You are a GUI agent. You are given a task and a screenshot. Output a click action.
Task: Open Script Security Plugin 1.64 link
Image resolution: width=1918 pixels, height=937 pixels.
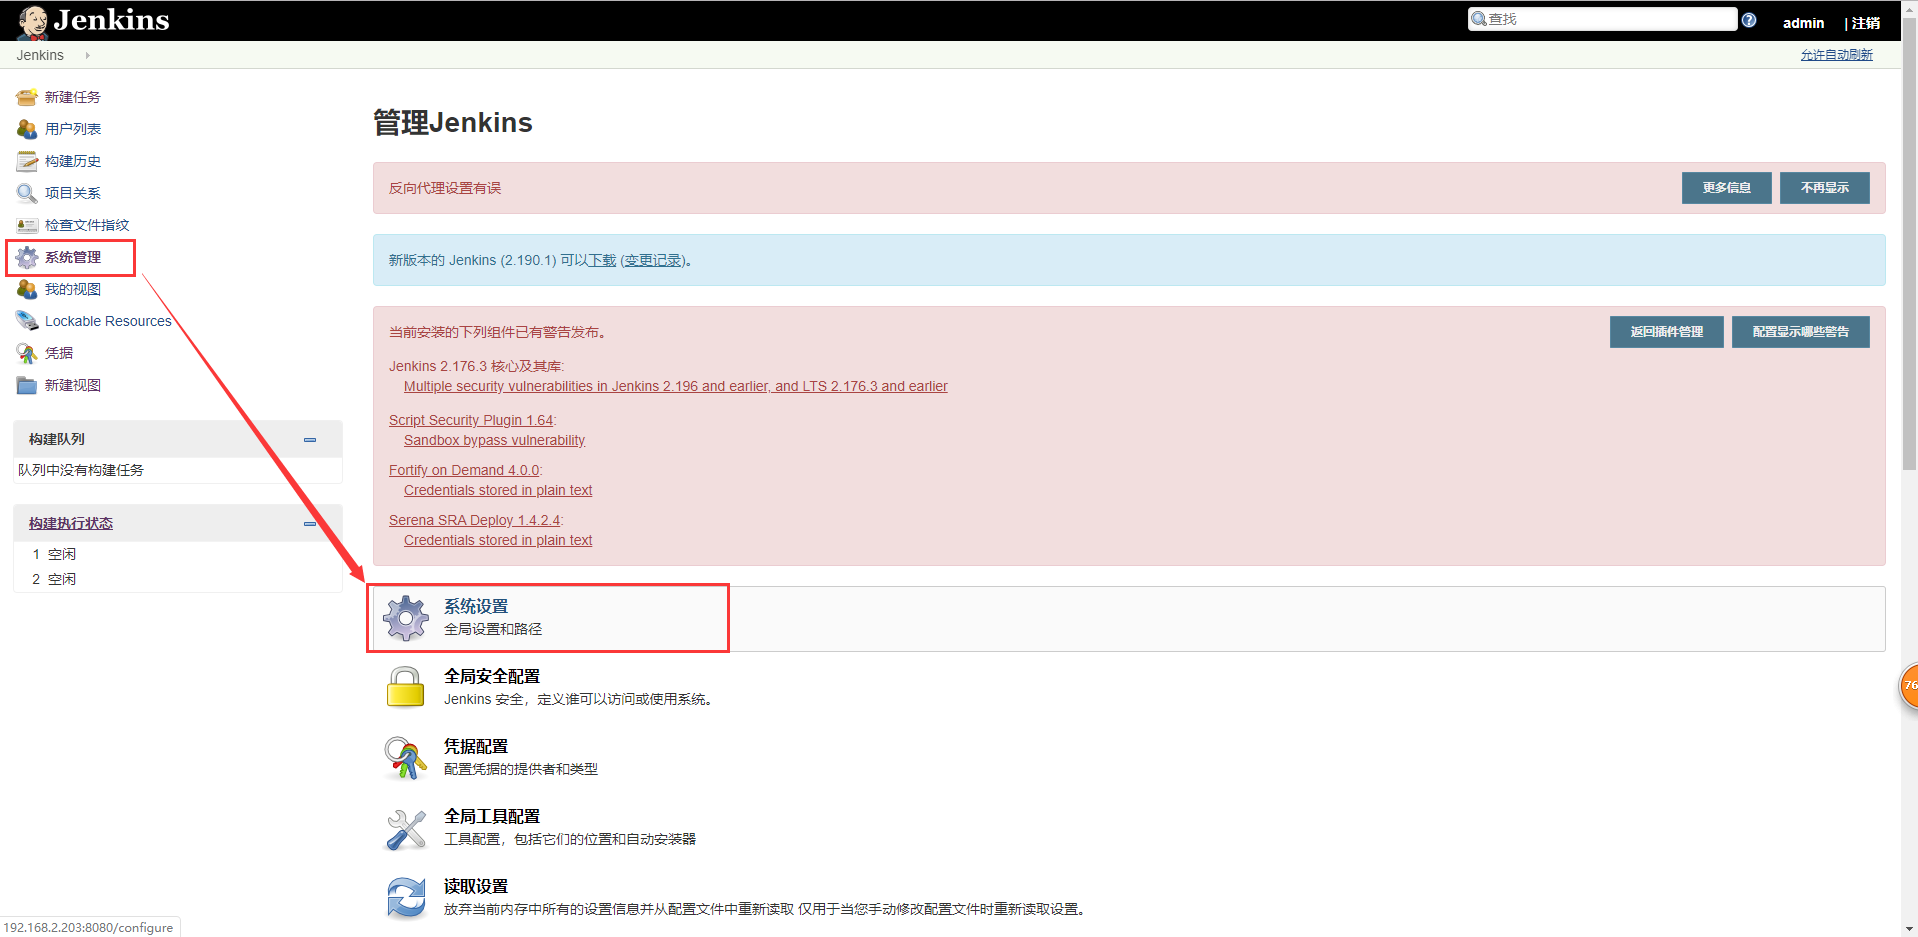point(471,420)
